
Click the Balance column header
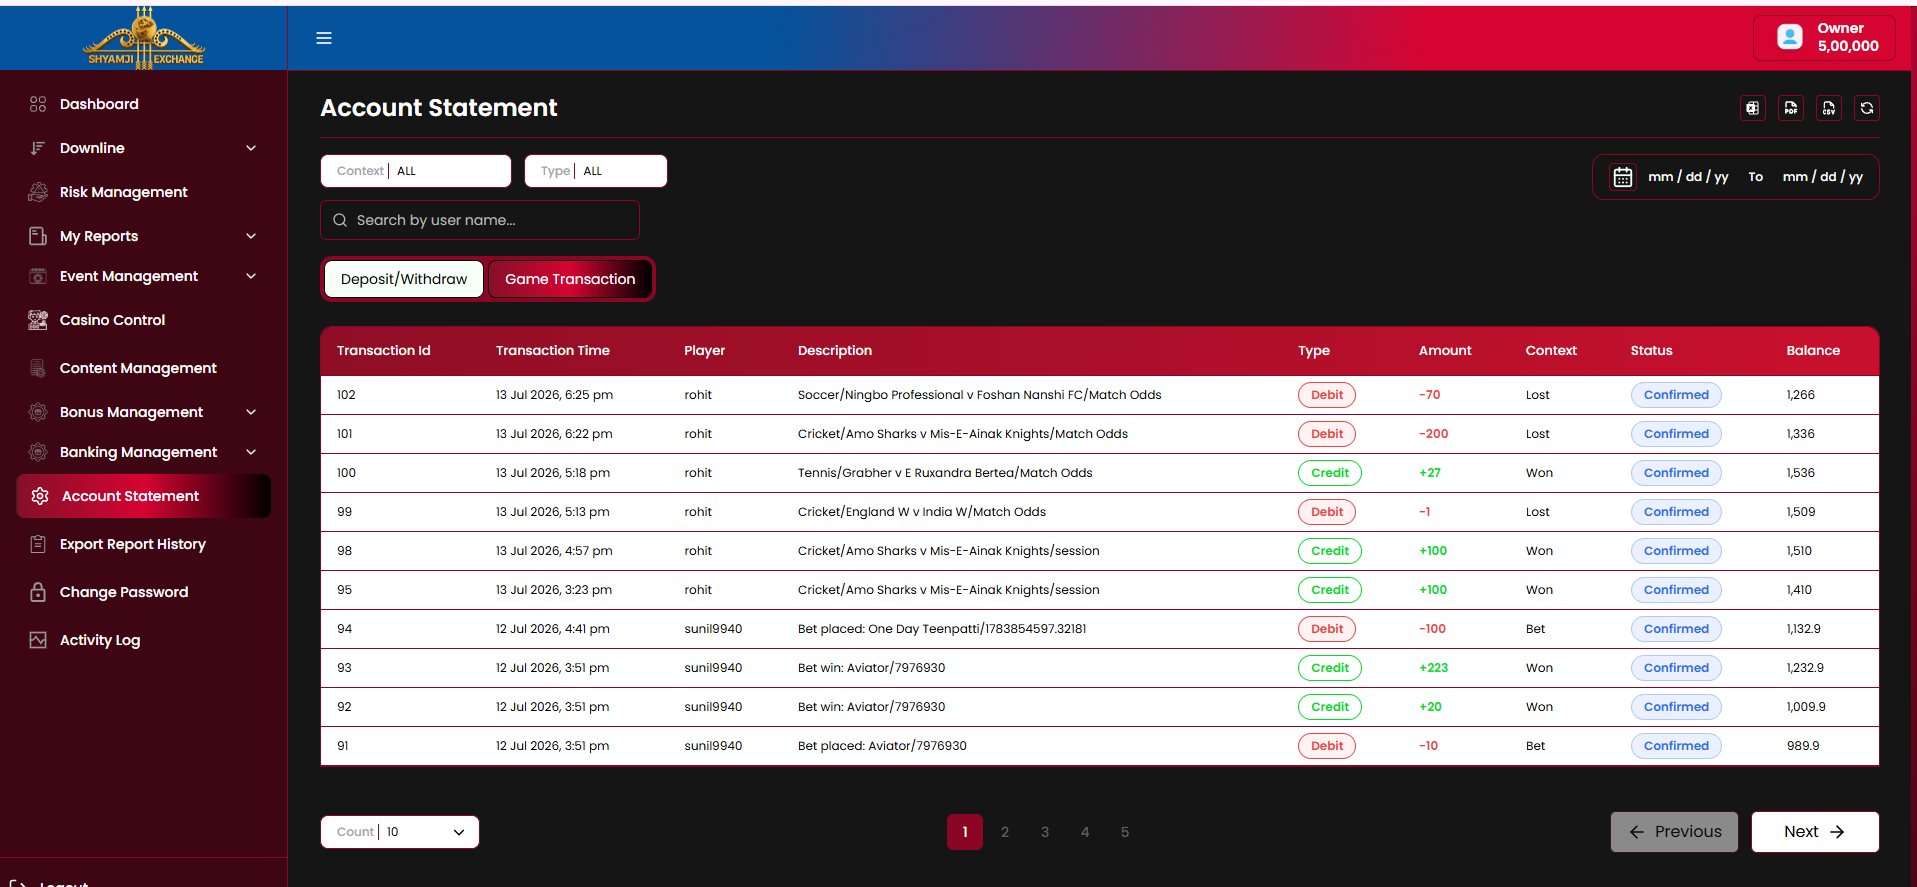pos(1813,351)
